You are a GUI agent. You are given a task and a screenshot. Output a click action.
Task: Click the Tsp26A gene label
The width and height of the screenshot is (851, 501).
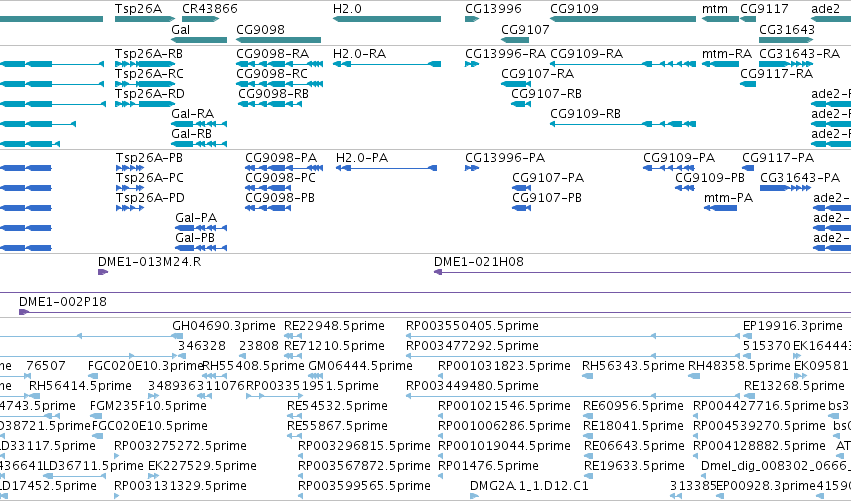(138, 9)
